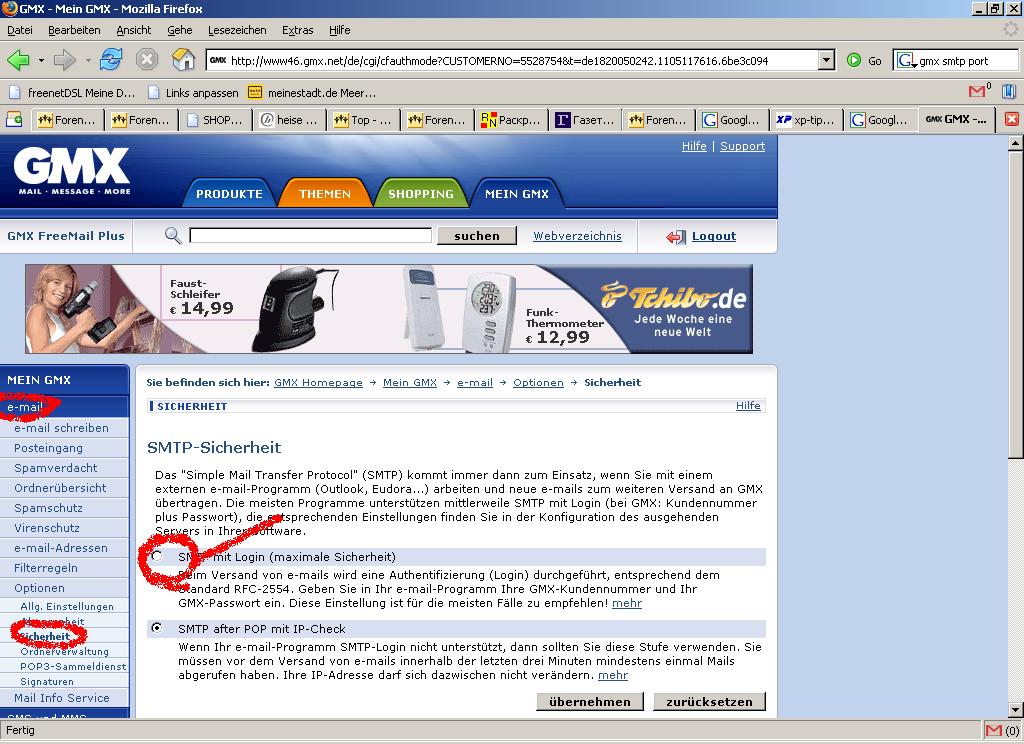Open a new tab with the tab bar icon
The width and height of the screenshot is (1024, 744).
[14, 120]
